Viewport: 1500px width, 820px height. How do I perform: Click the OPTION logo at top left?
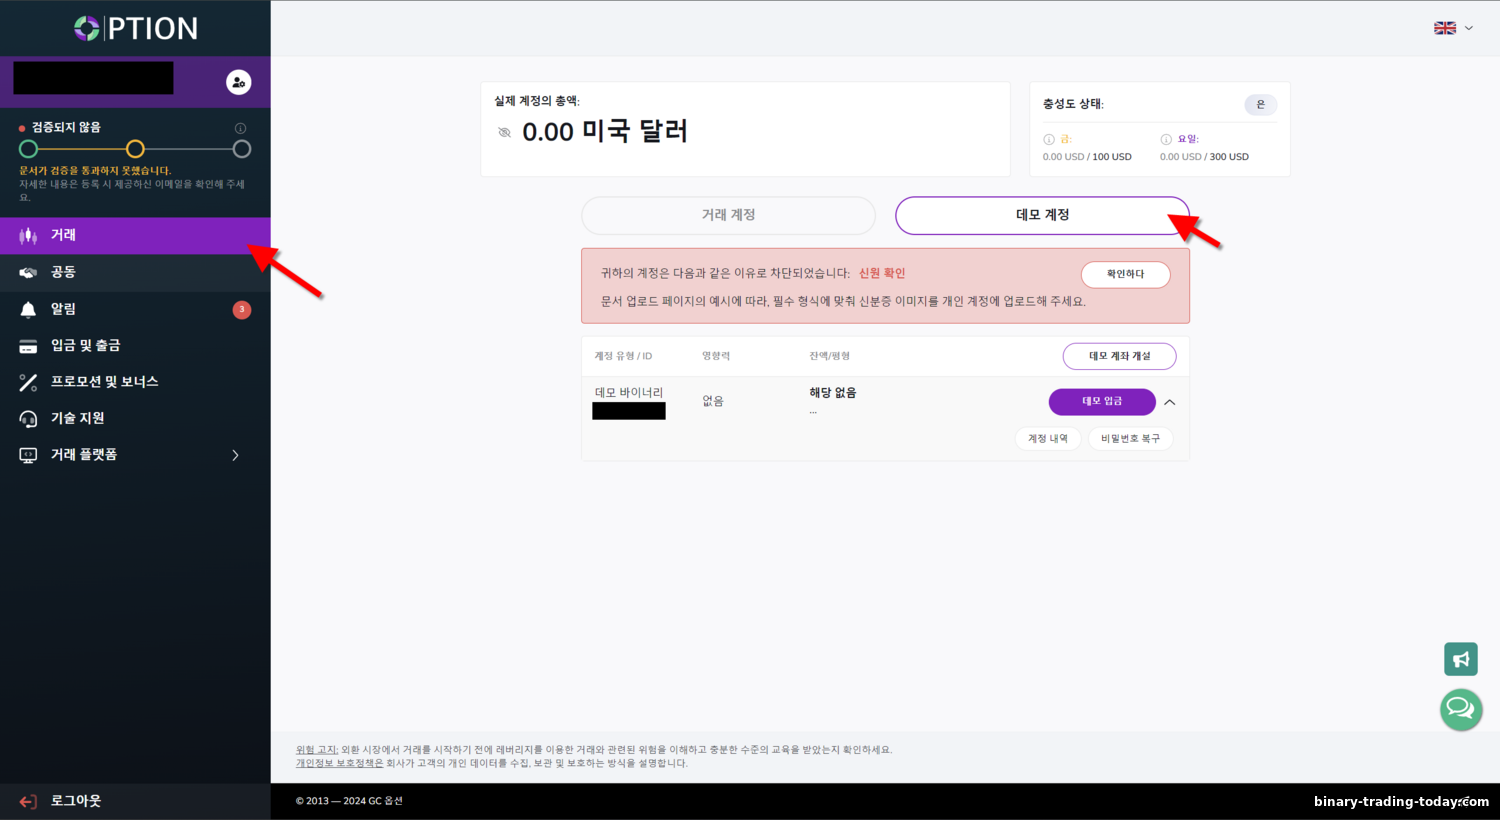point(136,28)
